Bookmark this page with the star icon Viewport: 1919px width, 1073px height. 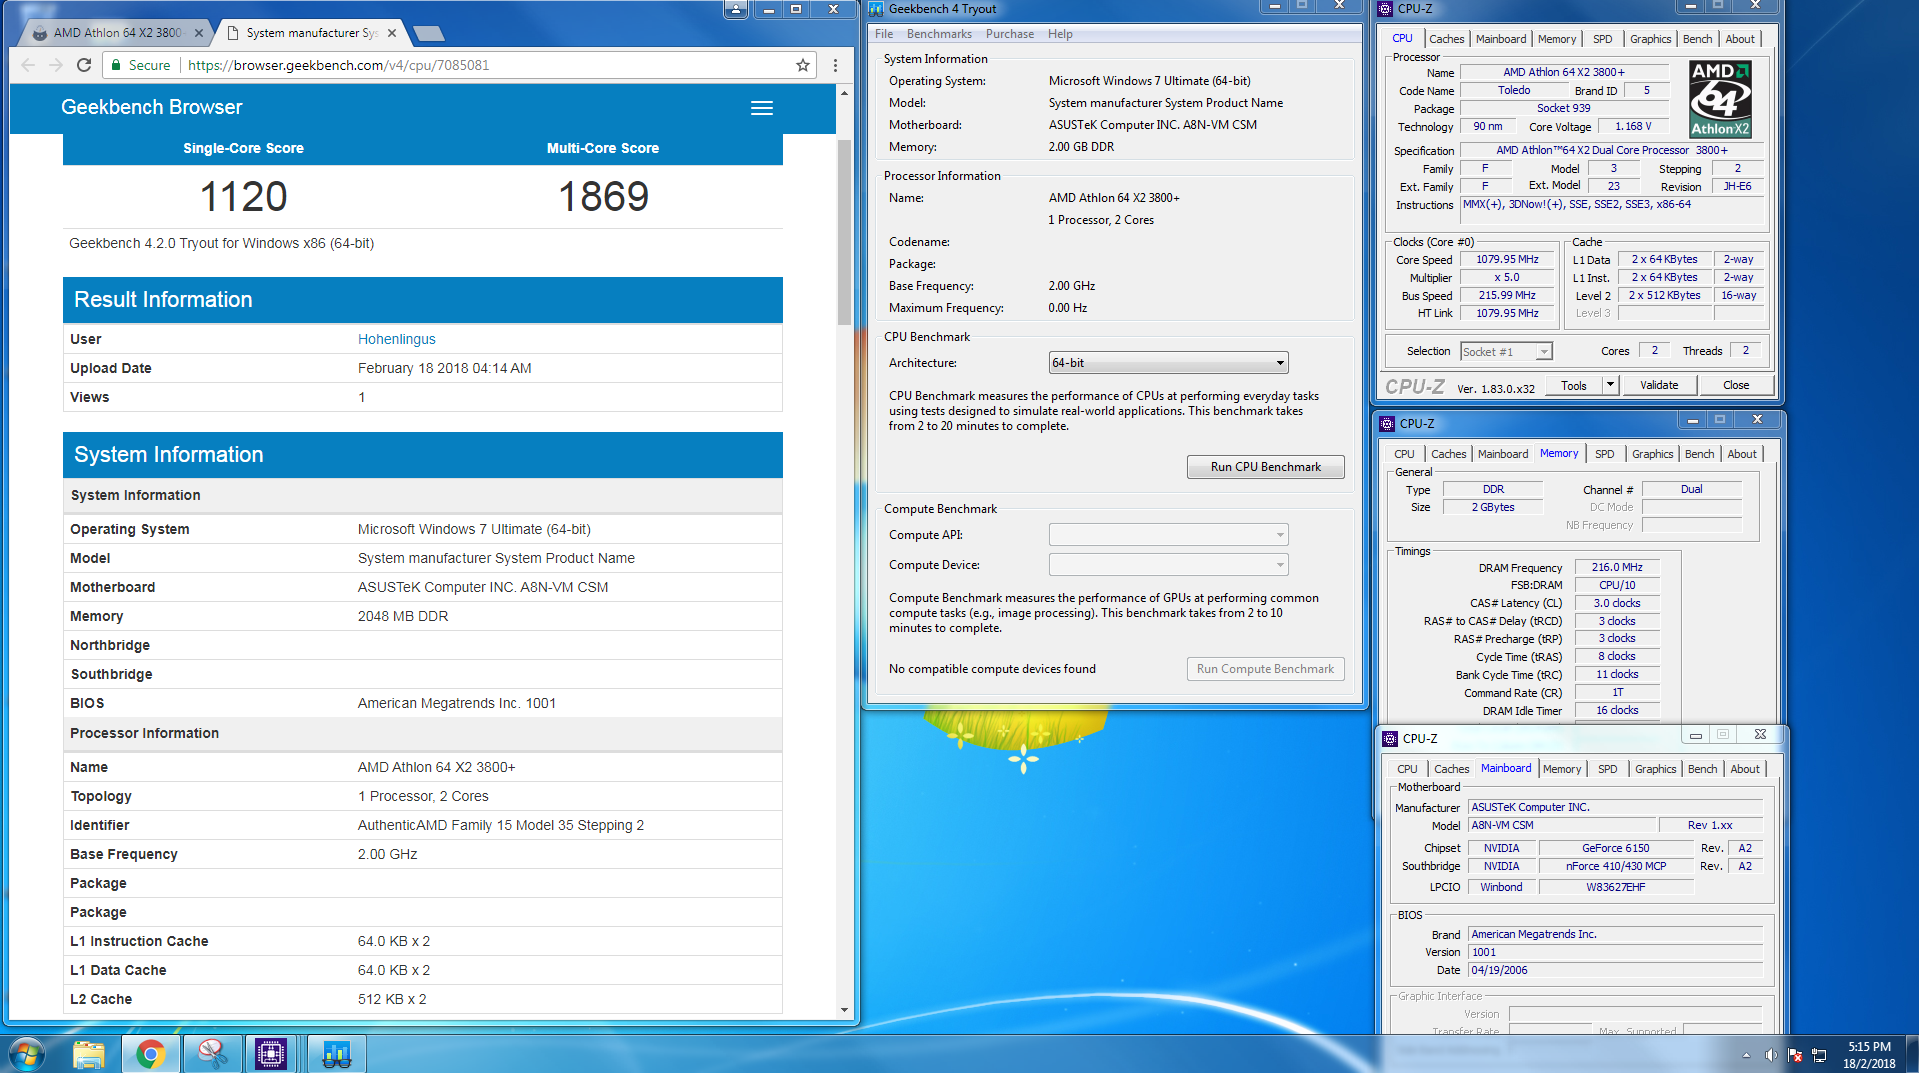pyautogui.click(x=802, y=65)
